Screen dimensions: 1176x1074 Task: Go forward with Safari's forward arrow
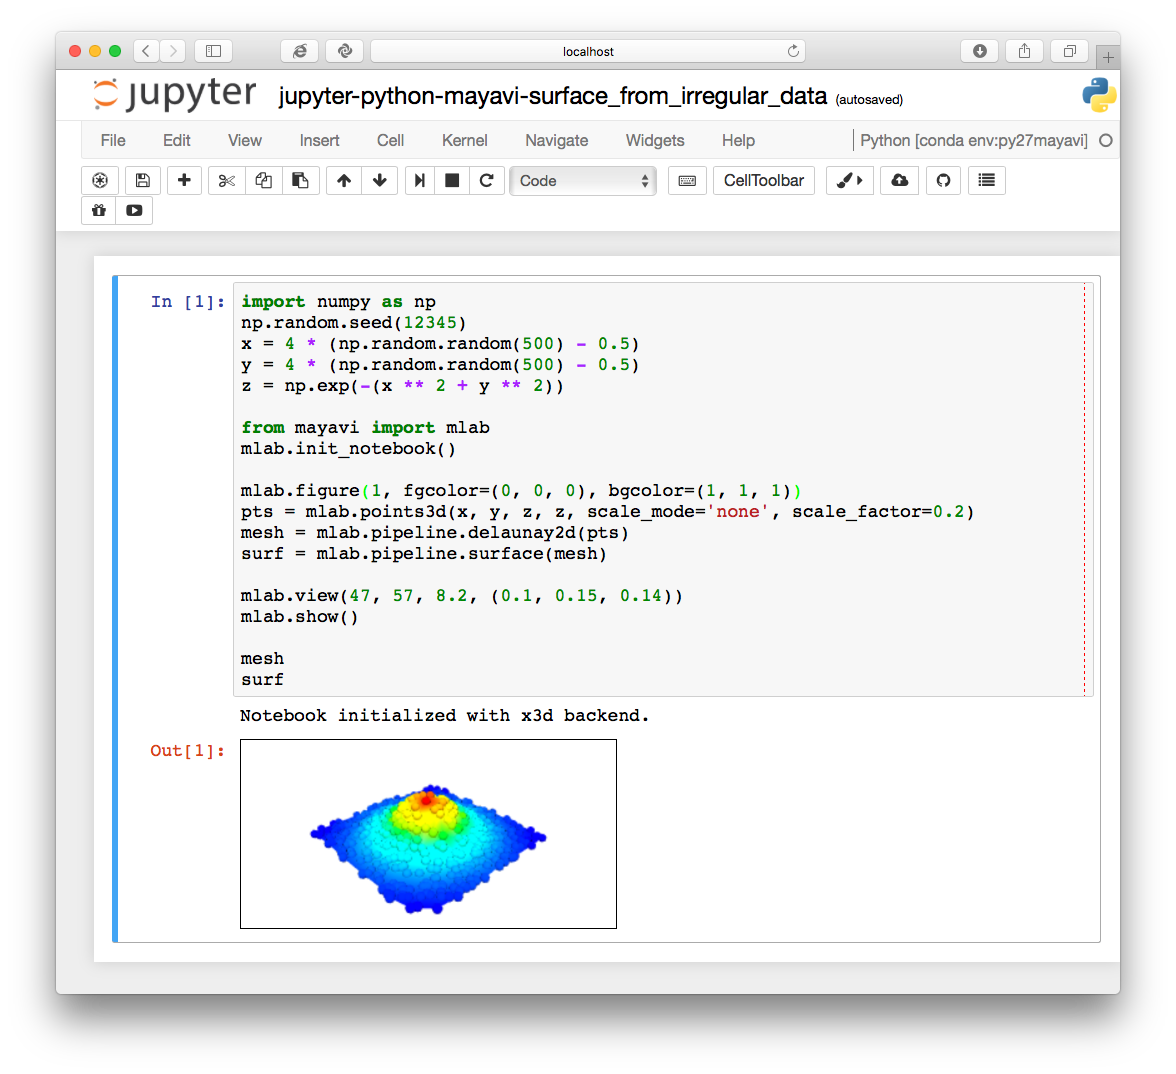click(173, 51)
